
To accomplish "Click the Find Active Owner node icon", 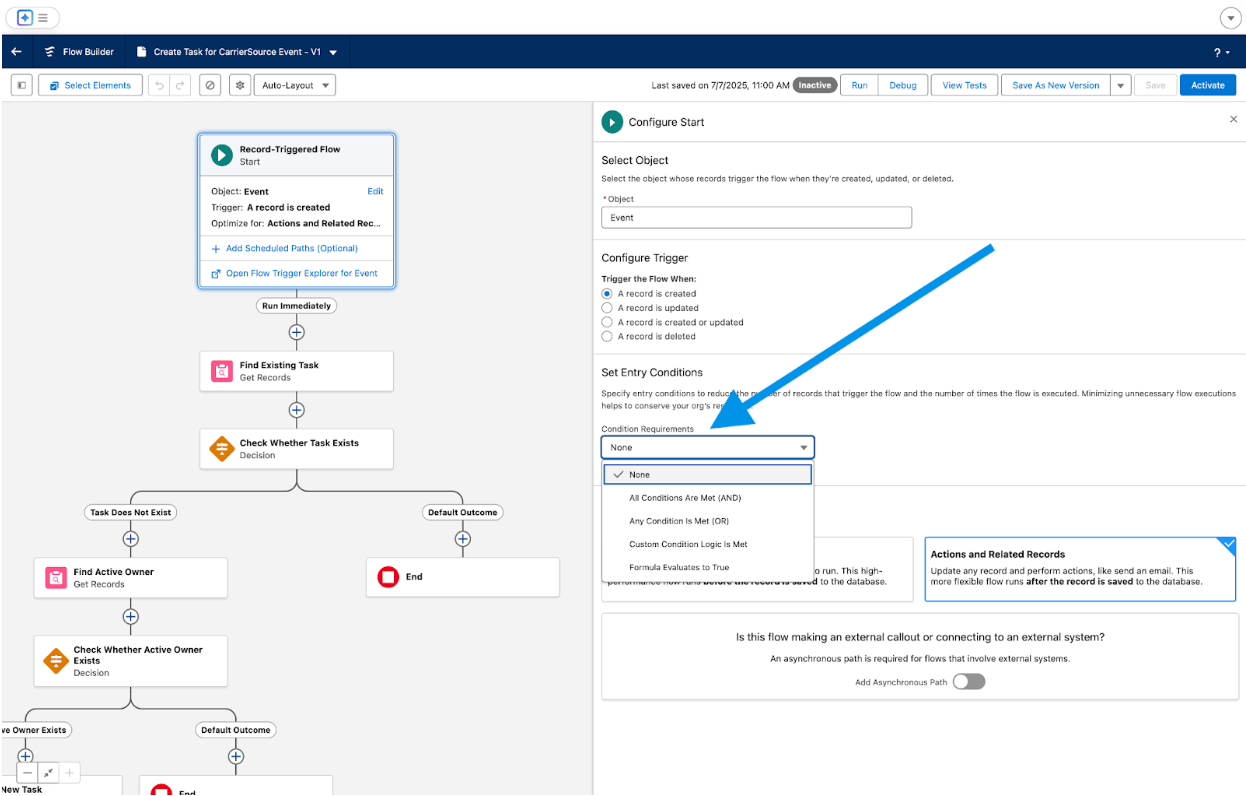I will coord(55,578).
